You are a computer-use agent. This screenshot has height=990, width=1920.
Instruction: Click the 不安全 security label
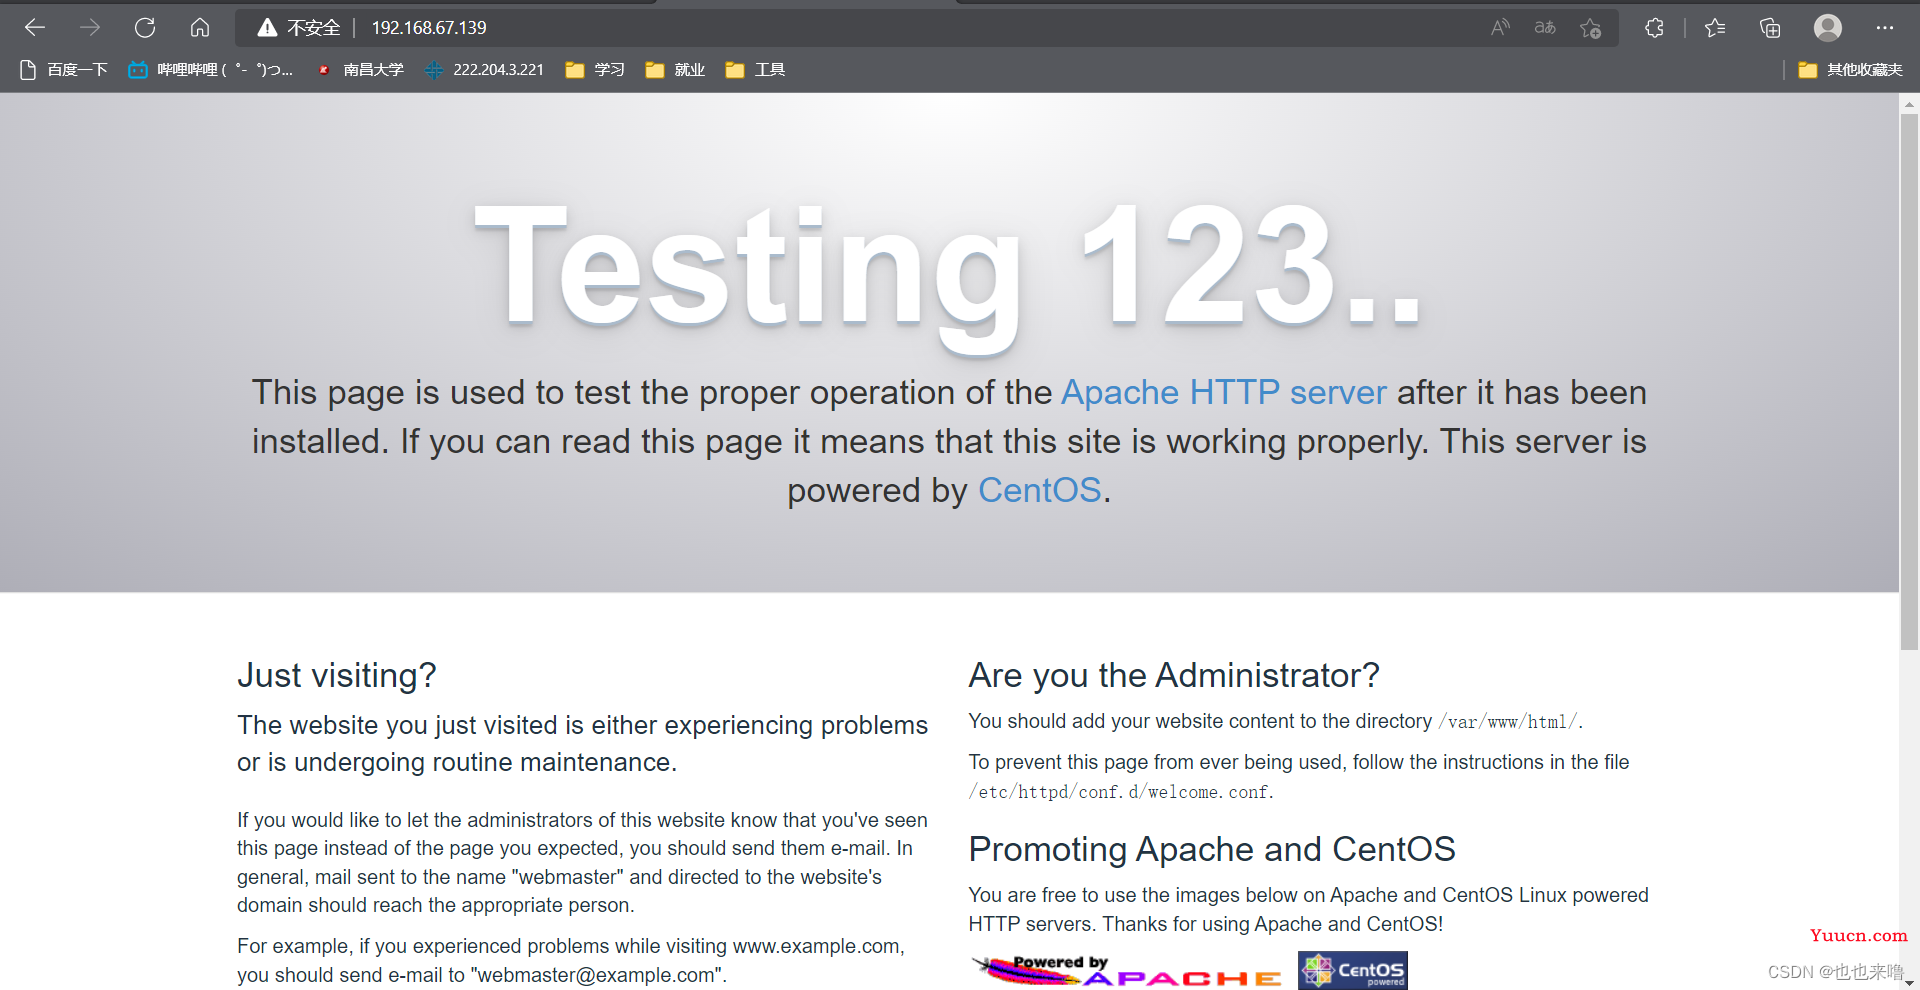[x=314, y=28]
